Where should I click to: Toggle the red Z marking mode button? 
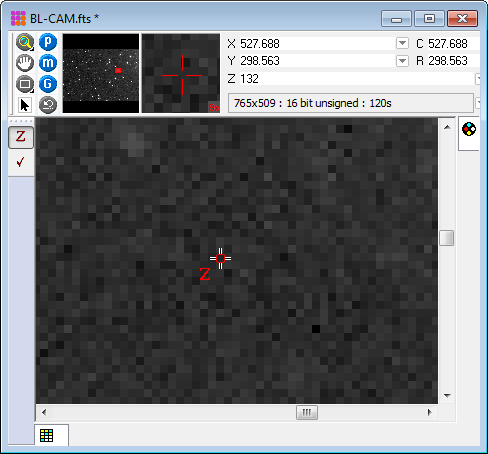point(21,137)
